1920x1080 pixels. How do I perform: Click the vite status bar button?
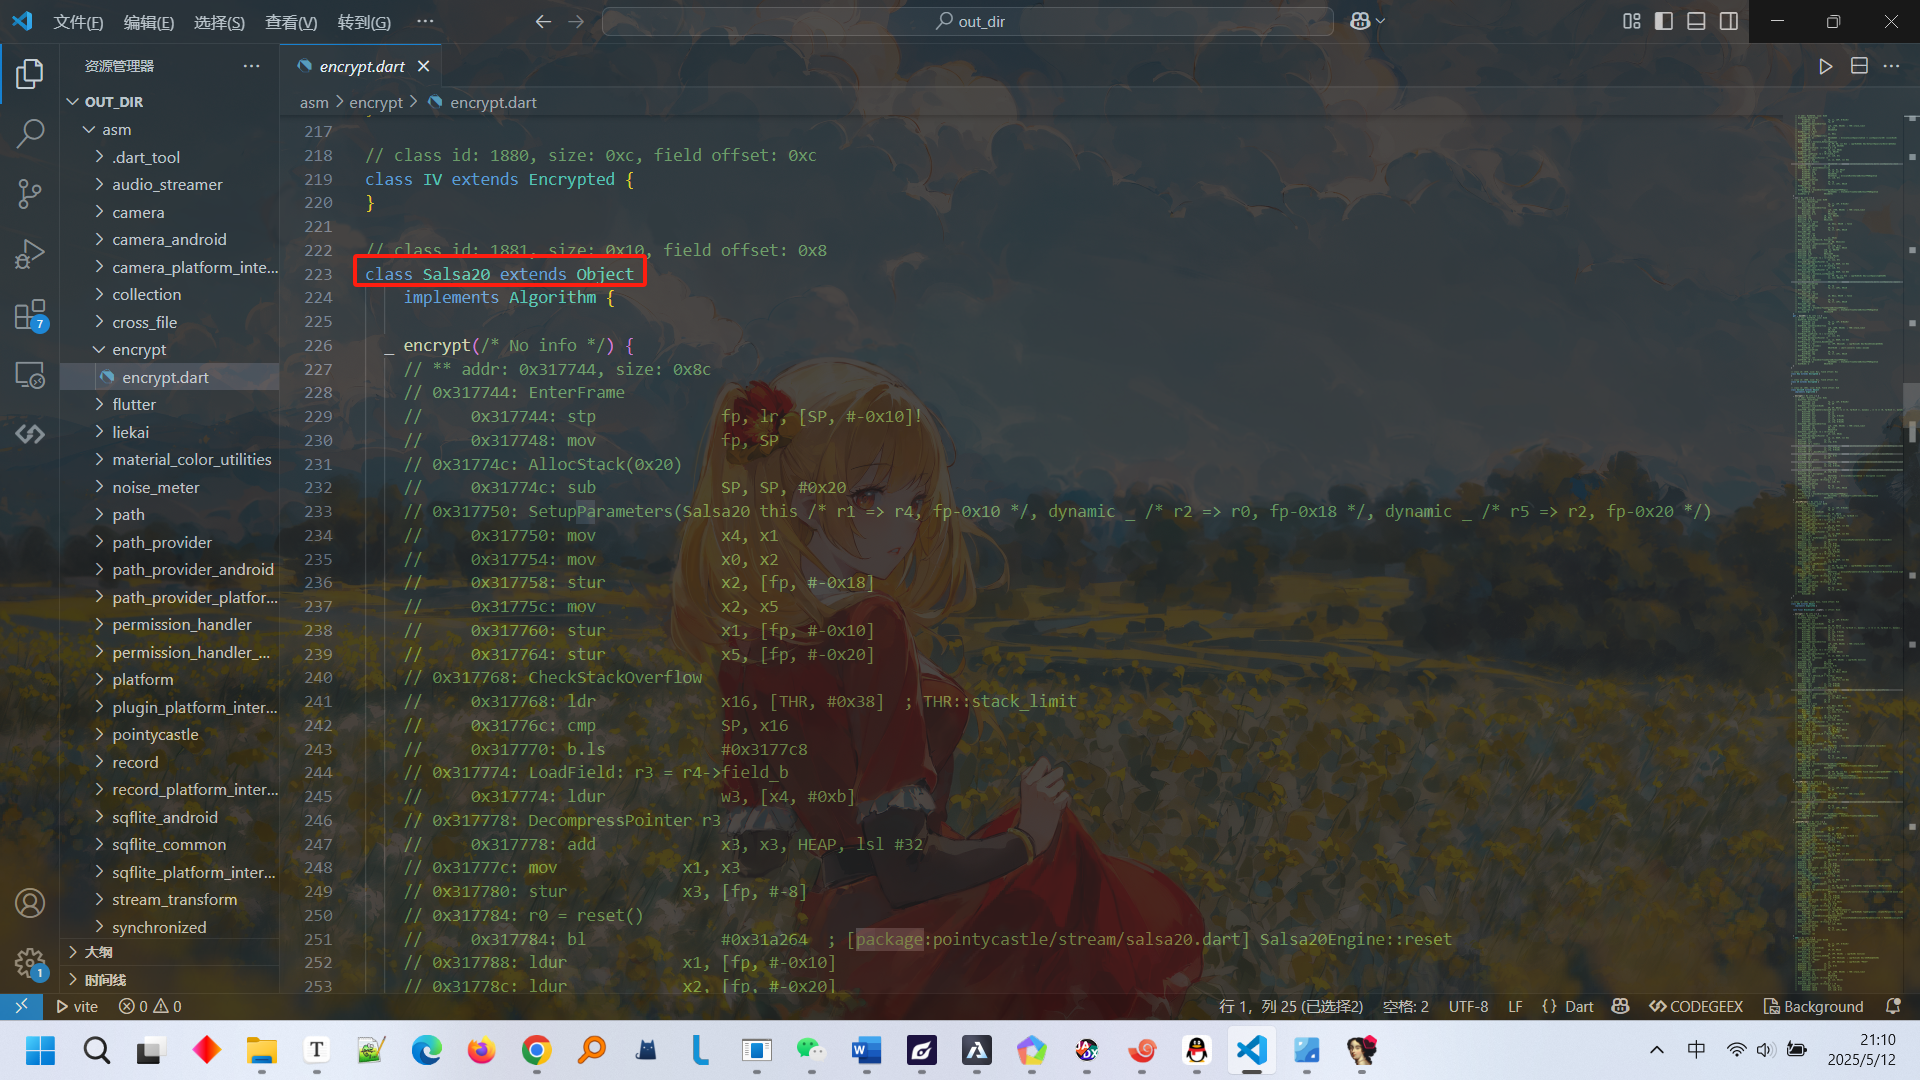[77, 1006]
